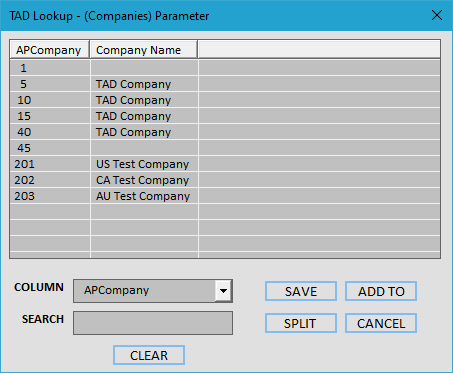Close the TAD Lookup dialog
This screenshot has height=373, width=453.
tap(437, 15)
